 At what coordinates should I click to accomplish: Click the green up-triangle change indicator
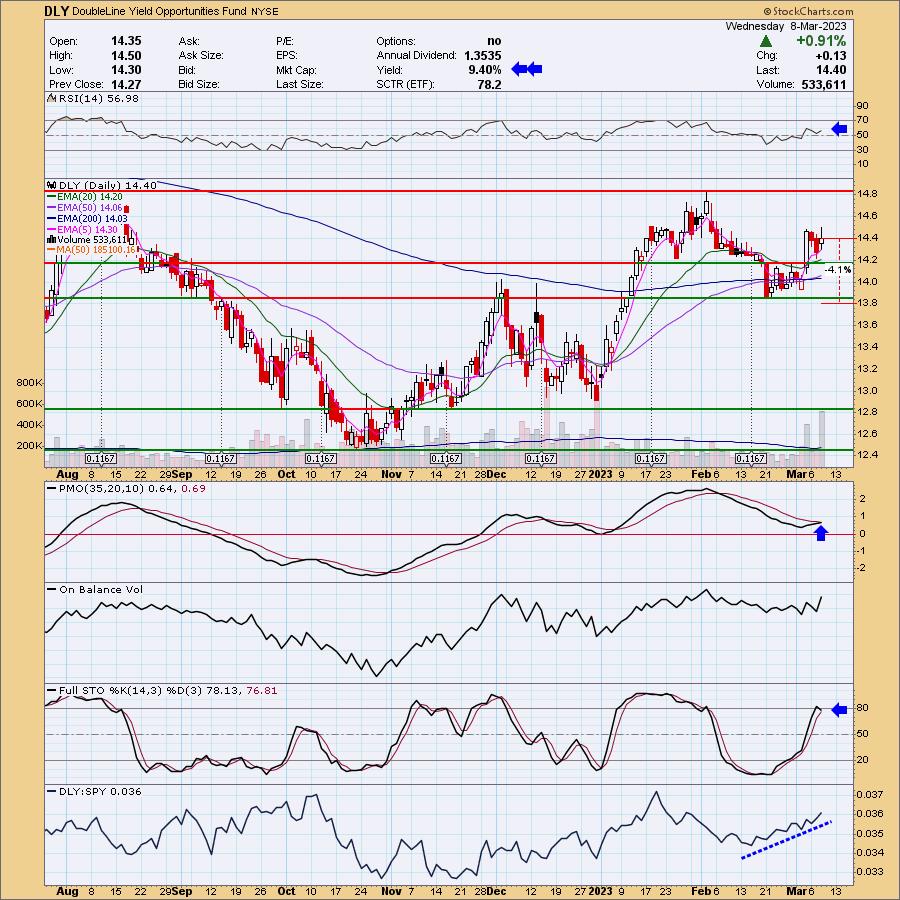[765, 41]
